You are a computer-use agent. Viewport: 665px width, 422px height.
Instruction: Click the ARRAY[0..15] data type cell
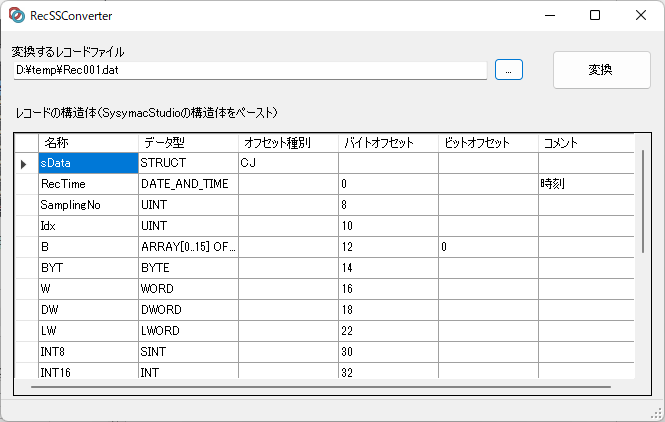[187, 246]
